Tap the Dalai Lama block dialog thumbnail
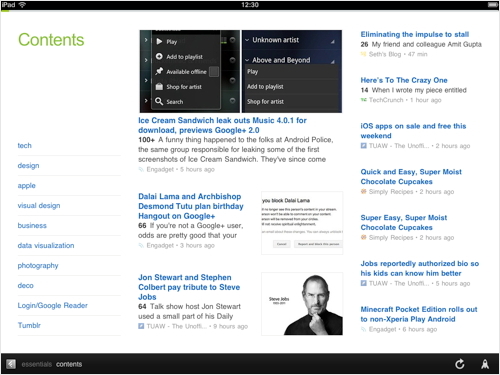Image resolution: width=500 pixels, height=375 pixels. (302, 223)
